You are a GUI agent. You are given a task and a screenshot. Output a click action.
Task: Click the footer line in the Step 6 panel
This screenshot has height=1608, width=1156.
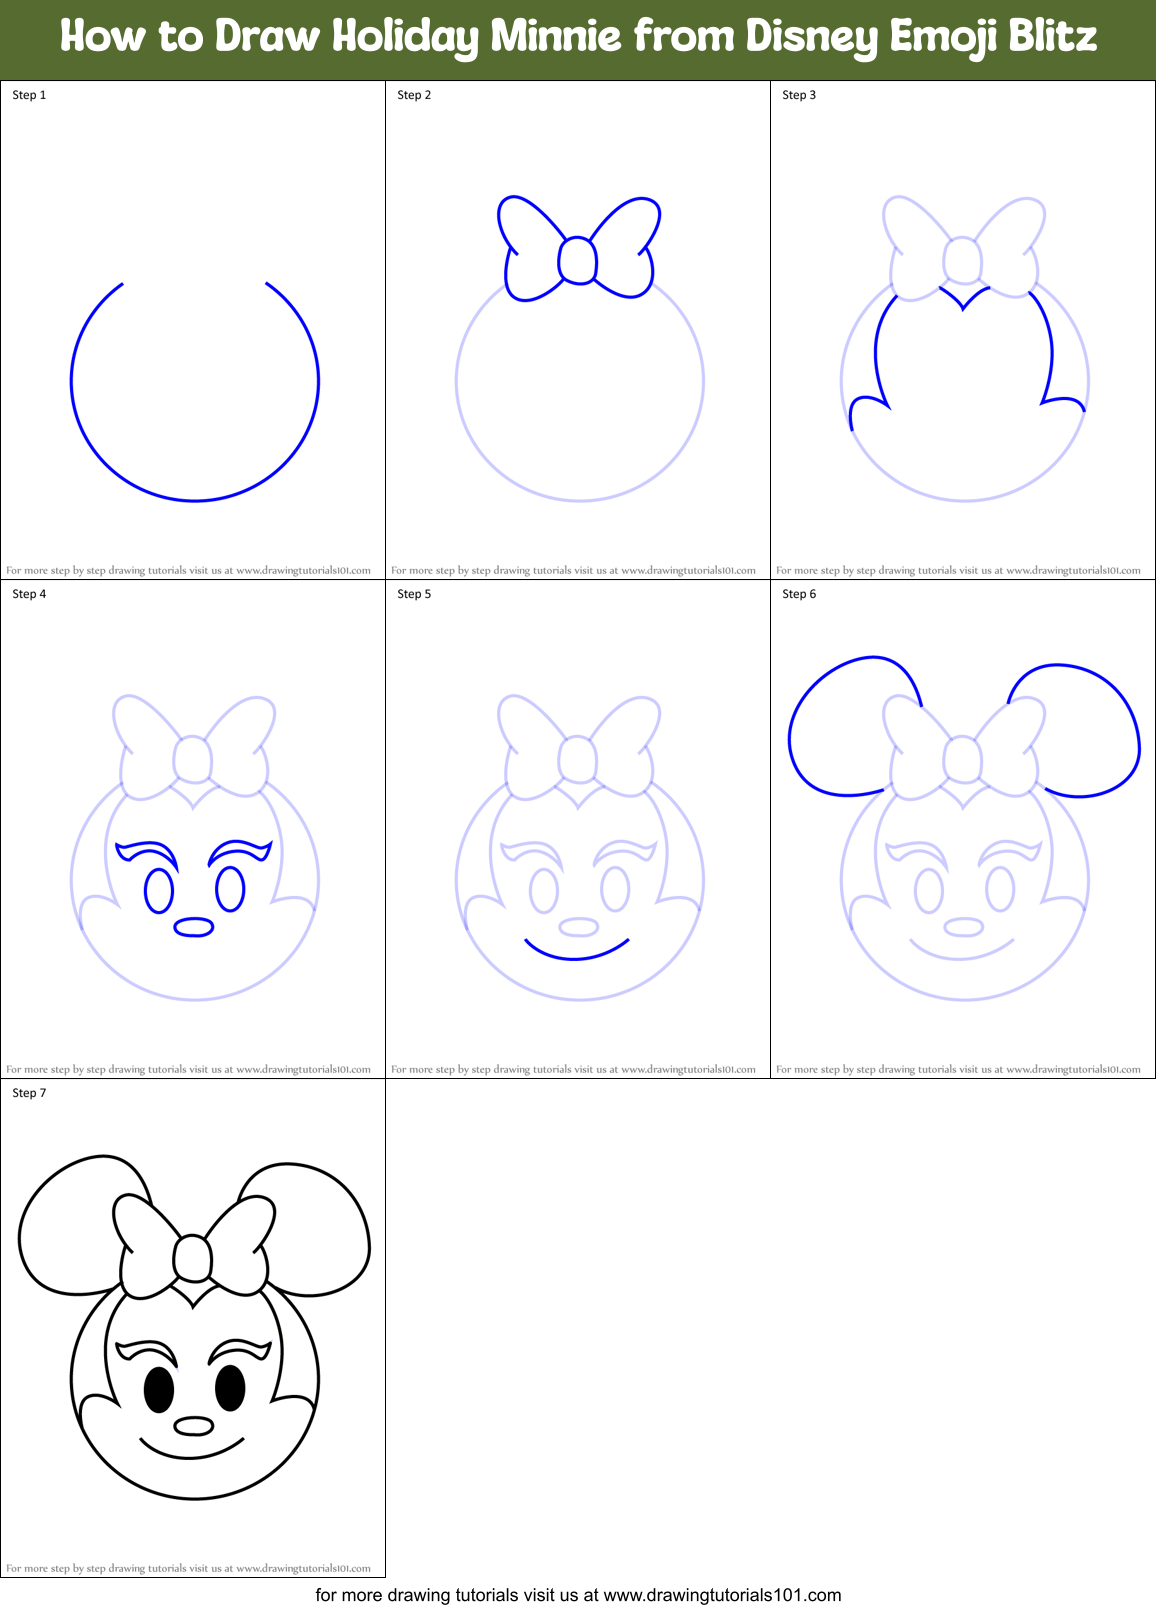[x=958, y=1070]
